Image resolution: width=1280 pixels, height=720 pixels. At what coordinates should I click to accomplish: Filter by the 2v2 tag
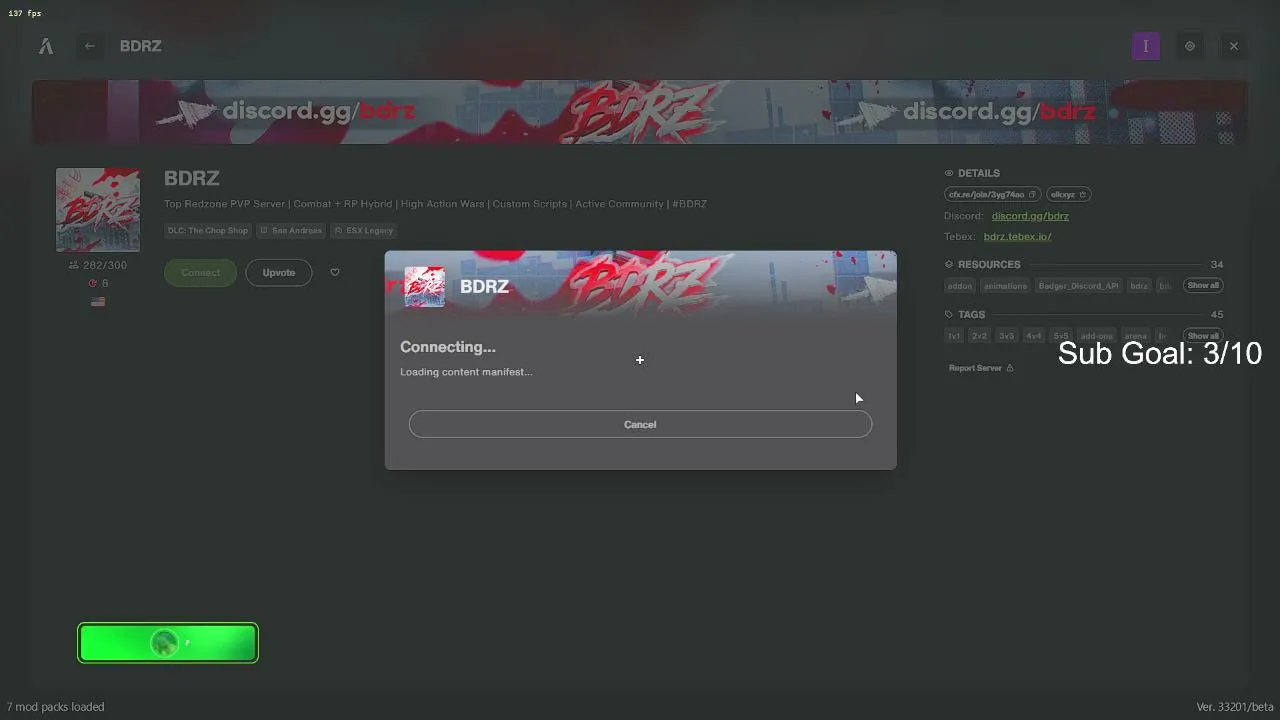point(979,336)
